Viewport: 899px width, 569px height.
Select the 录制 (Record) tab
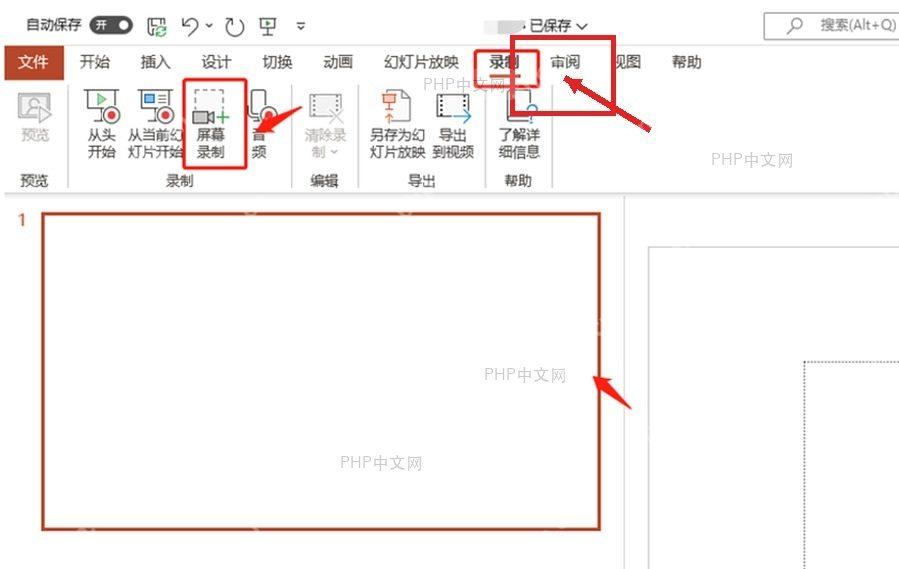pos(505,62)
